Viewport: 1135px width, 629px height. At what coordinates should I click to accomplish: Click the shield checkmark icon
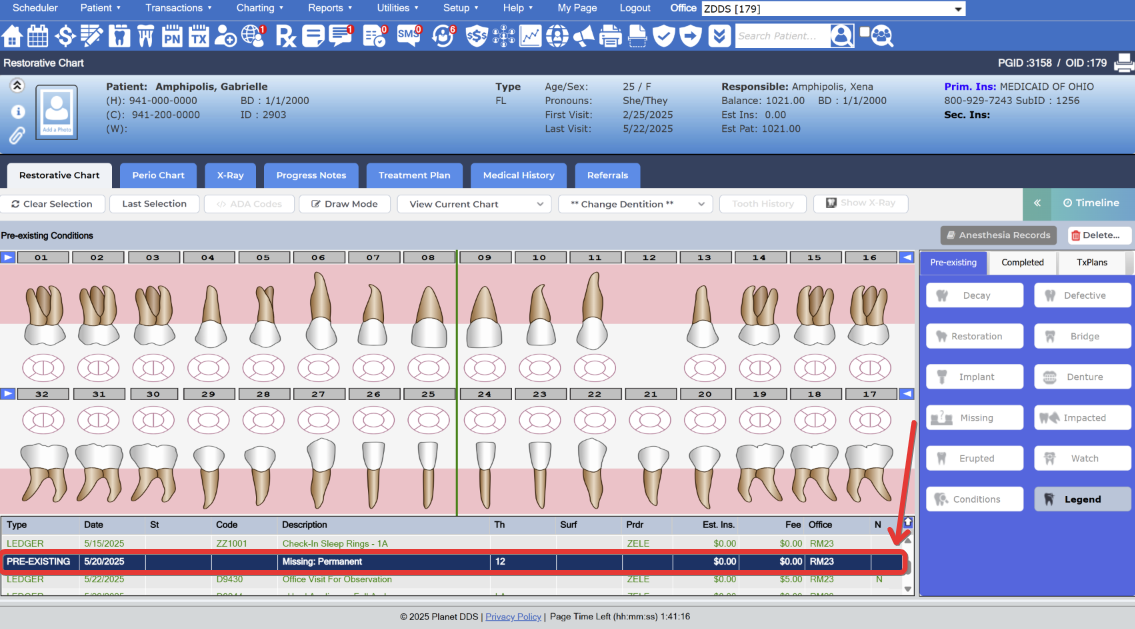tap(664, 35)
